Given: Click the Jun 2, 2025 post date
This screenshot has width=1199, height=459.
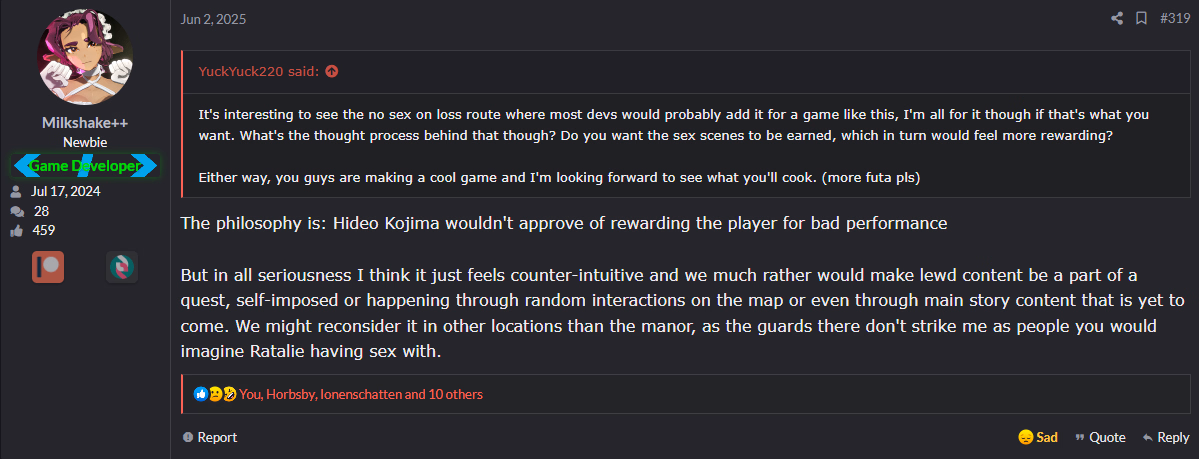Looking at the screenshot, I should [x=213, y=19].
